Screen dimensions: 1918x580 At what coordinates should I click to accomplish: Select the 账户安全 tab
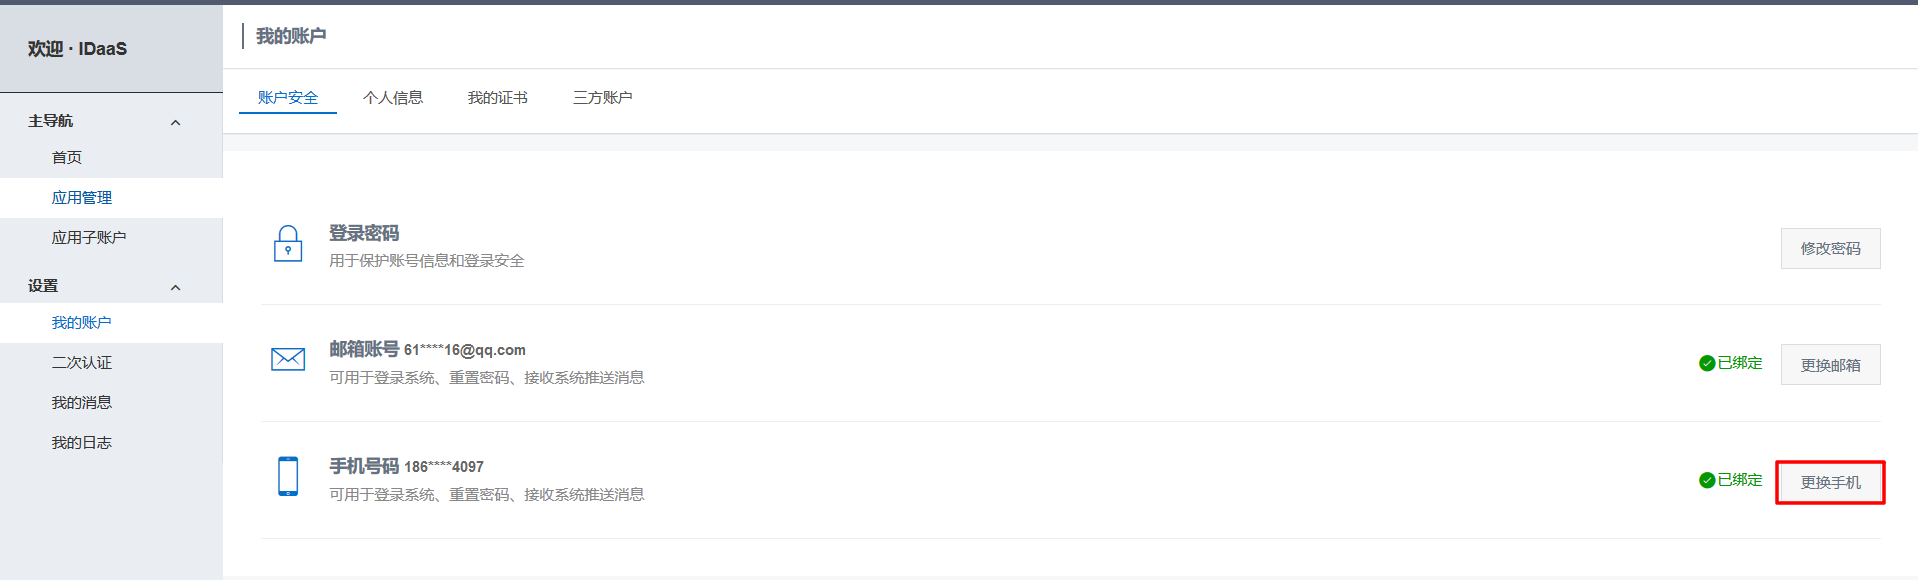(288, 97)
